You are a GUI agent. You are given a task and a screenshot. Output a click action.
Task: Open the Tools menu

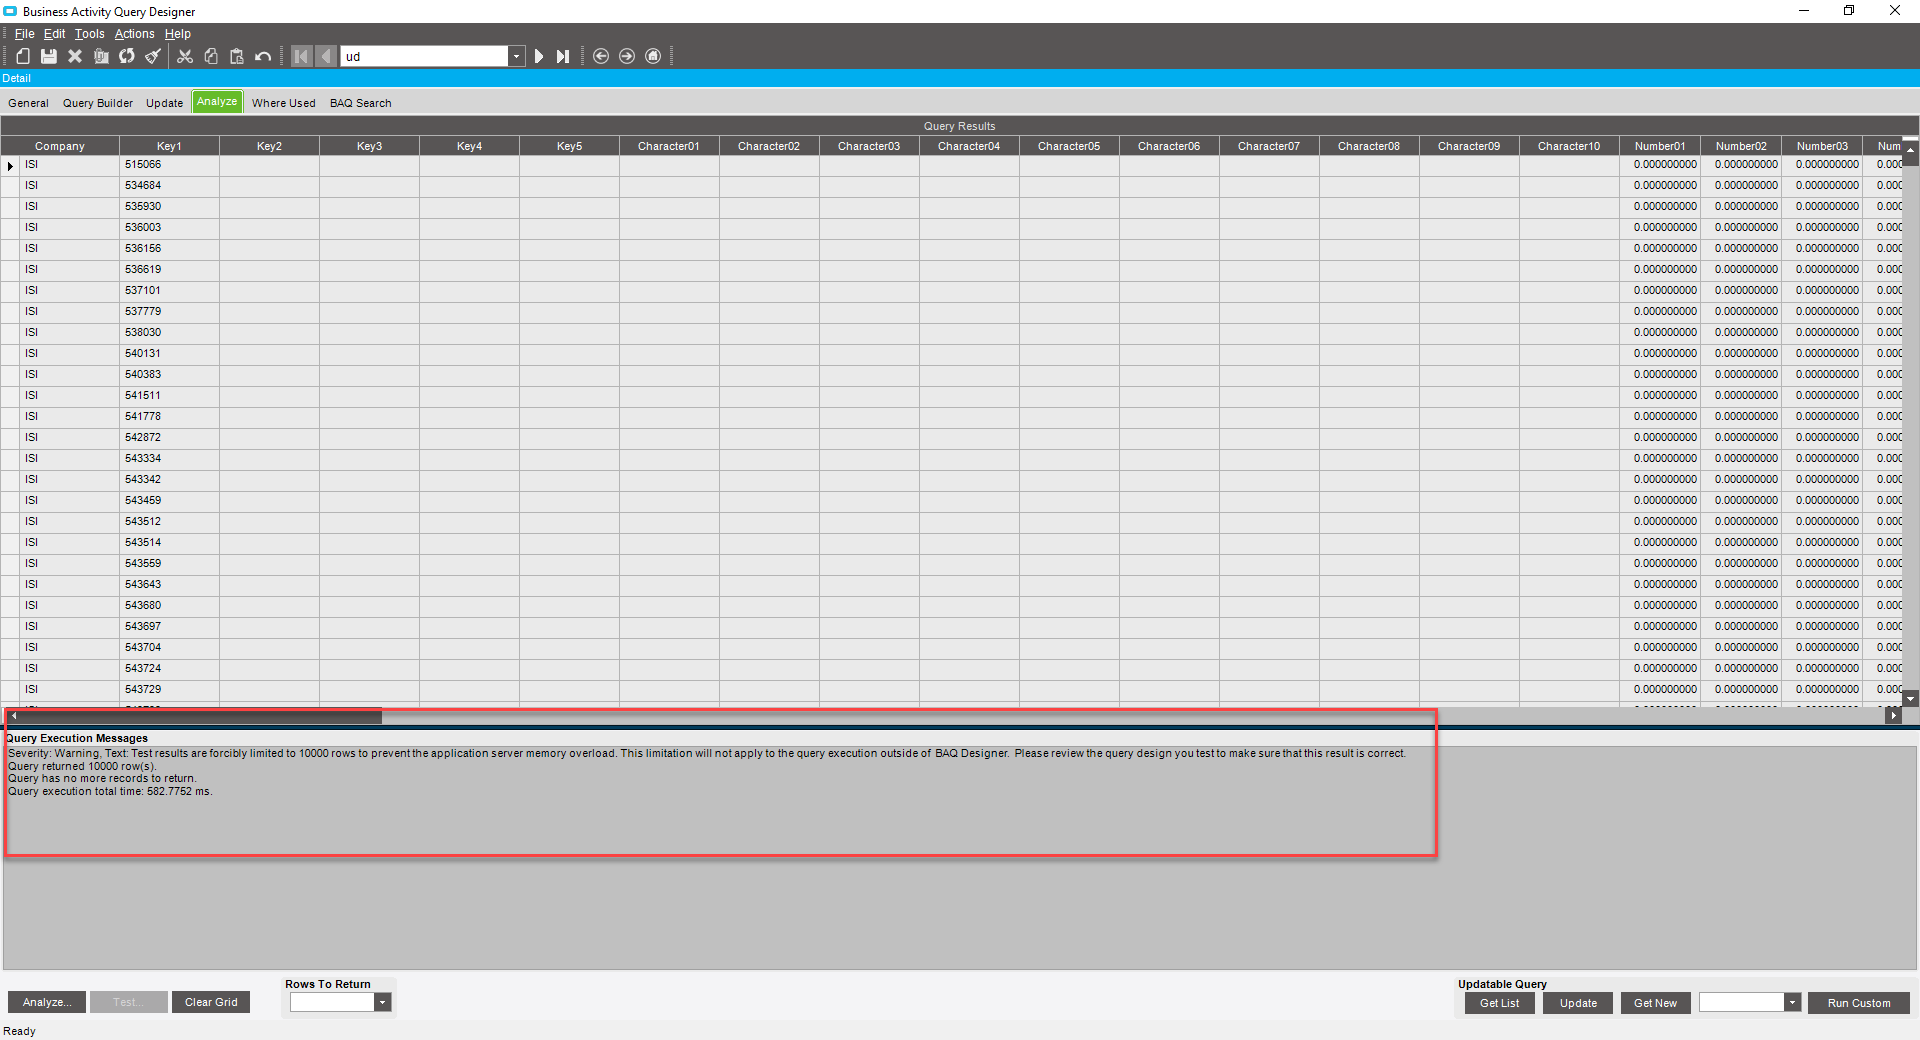coord(90,34)
